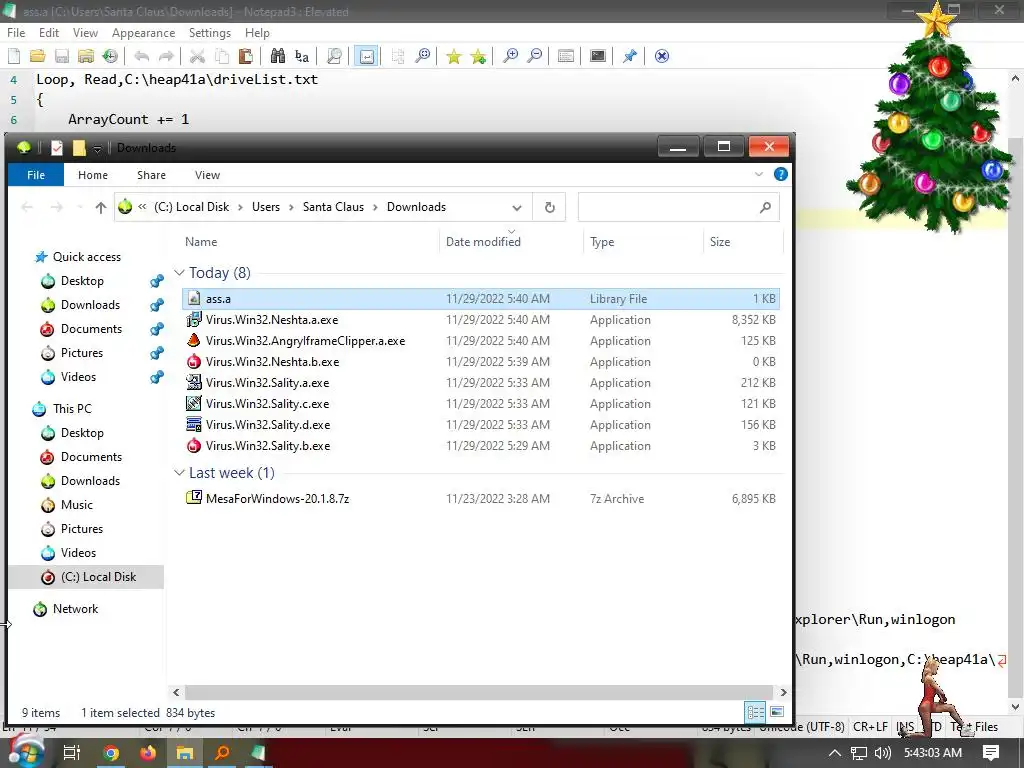This screenshot has width=1024, height=768.
Task: Open Find with the binoculars icon
Action: (278, 56)
